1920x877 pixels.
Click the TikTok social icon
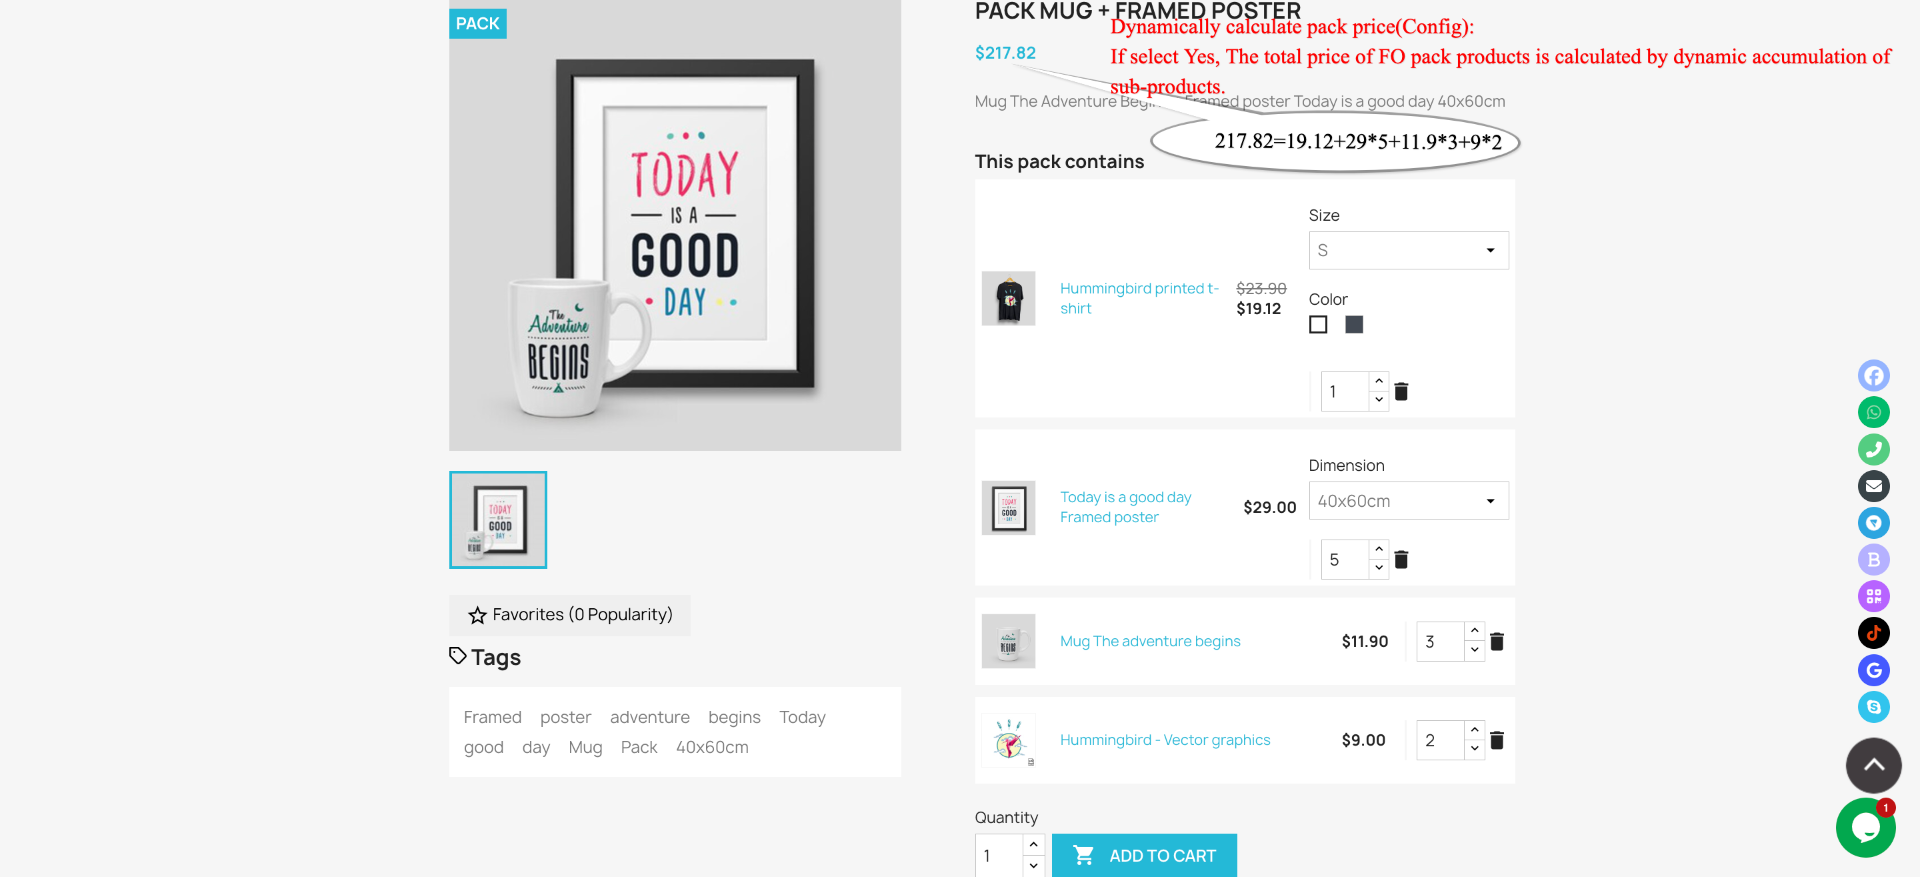tap(1874, 633)
